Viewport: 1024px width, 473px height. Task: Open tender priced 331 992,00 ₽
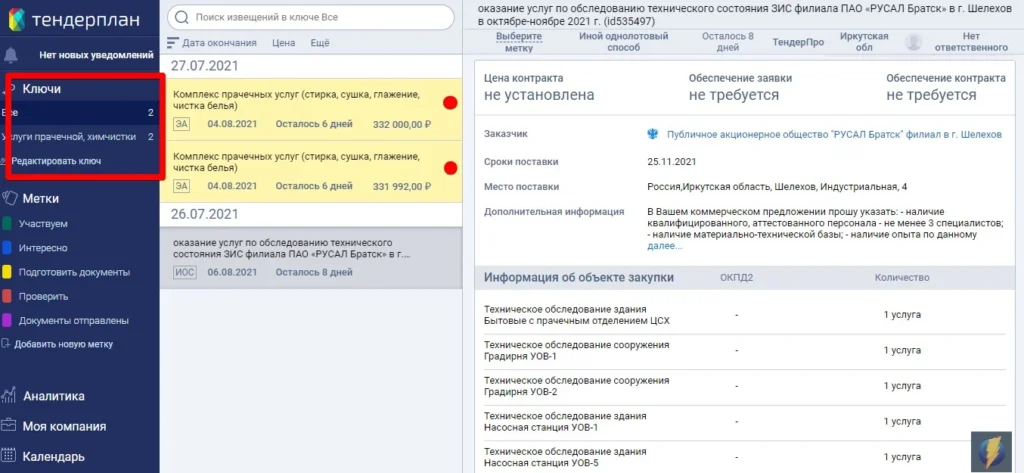[311, 172]
